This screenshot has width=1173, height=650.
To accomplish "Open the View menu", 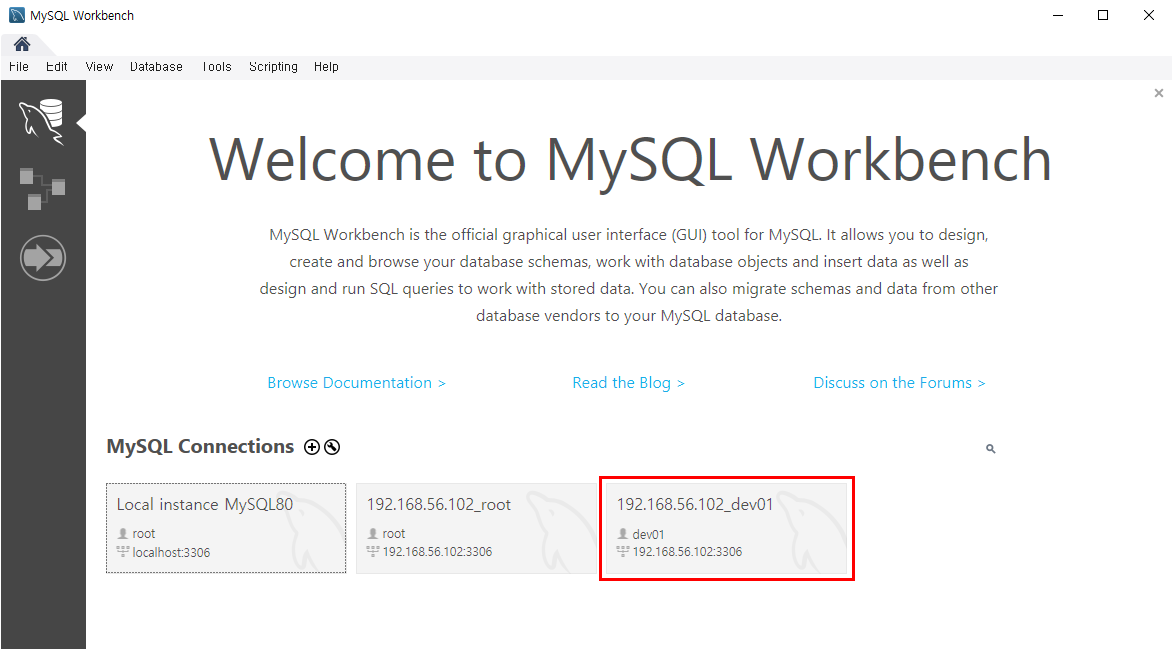I will (x=99, y=67).
